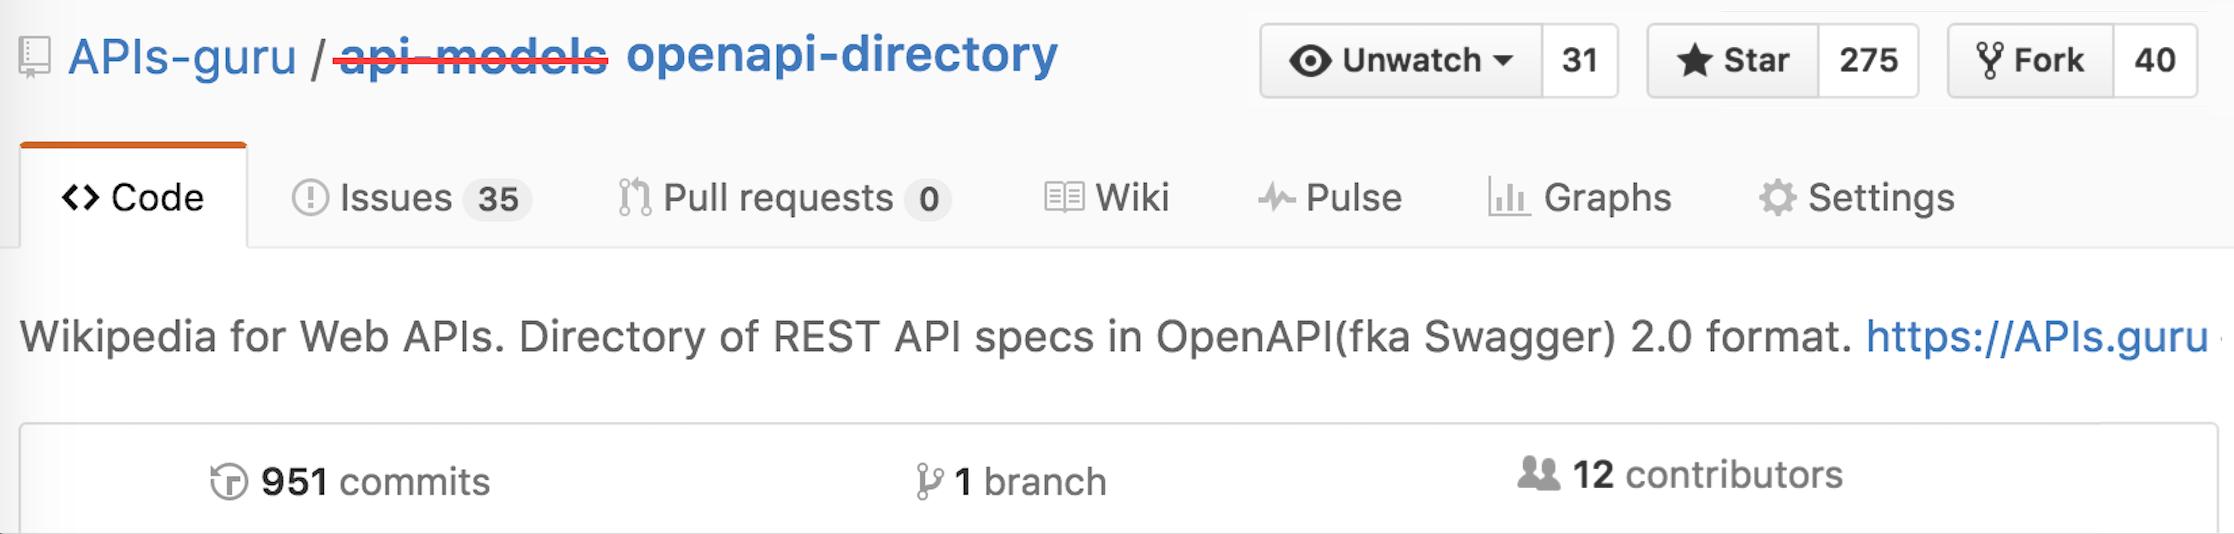Viewport: 2234px width, 534px height.
Task: Open the Wiki tab
Action: click(1106, 197)
